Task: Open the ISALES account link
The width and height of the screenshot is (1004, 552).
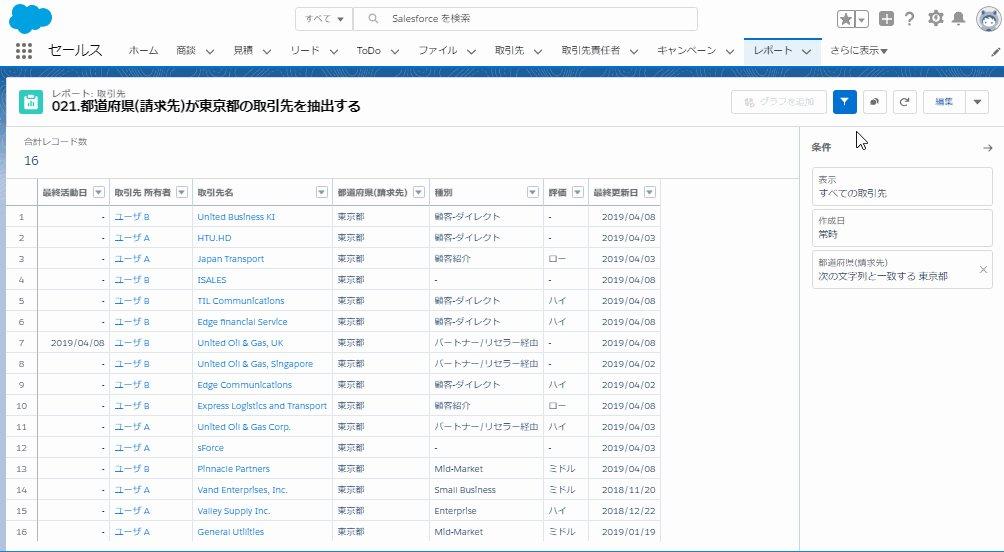Action: [212, 280]
